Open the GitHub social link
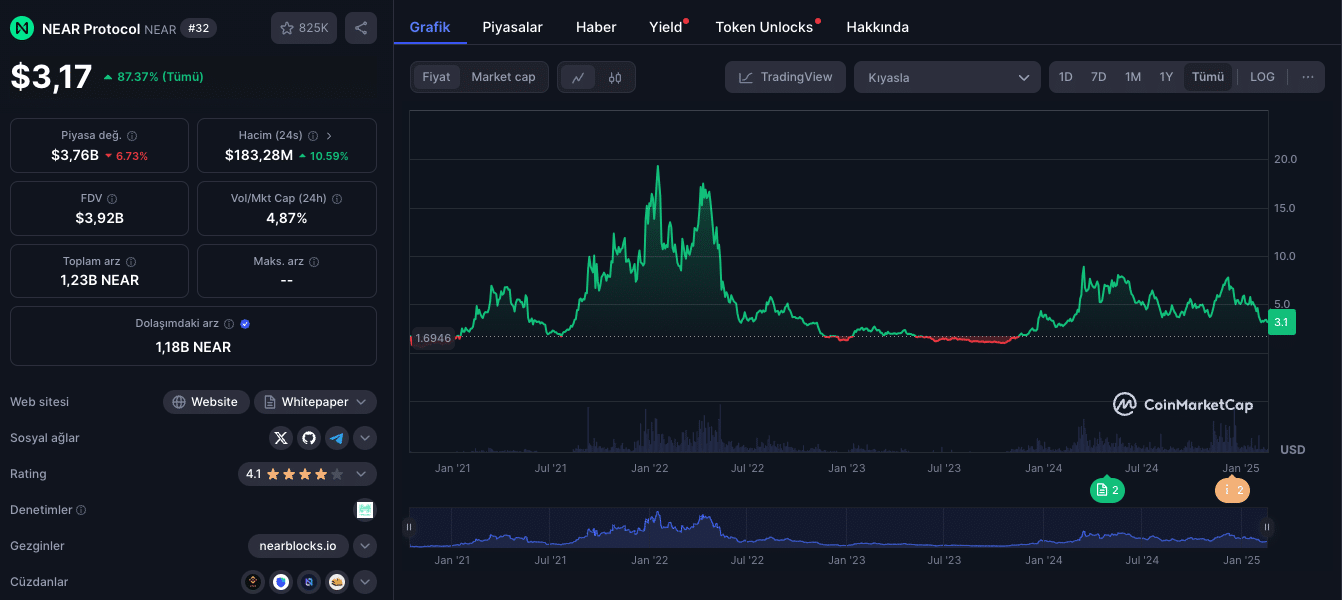This screenshot has height=600, width=1342. pyautogui.click(x=309, y=438)
